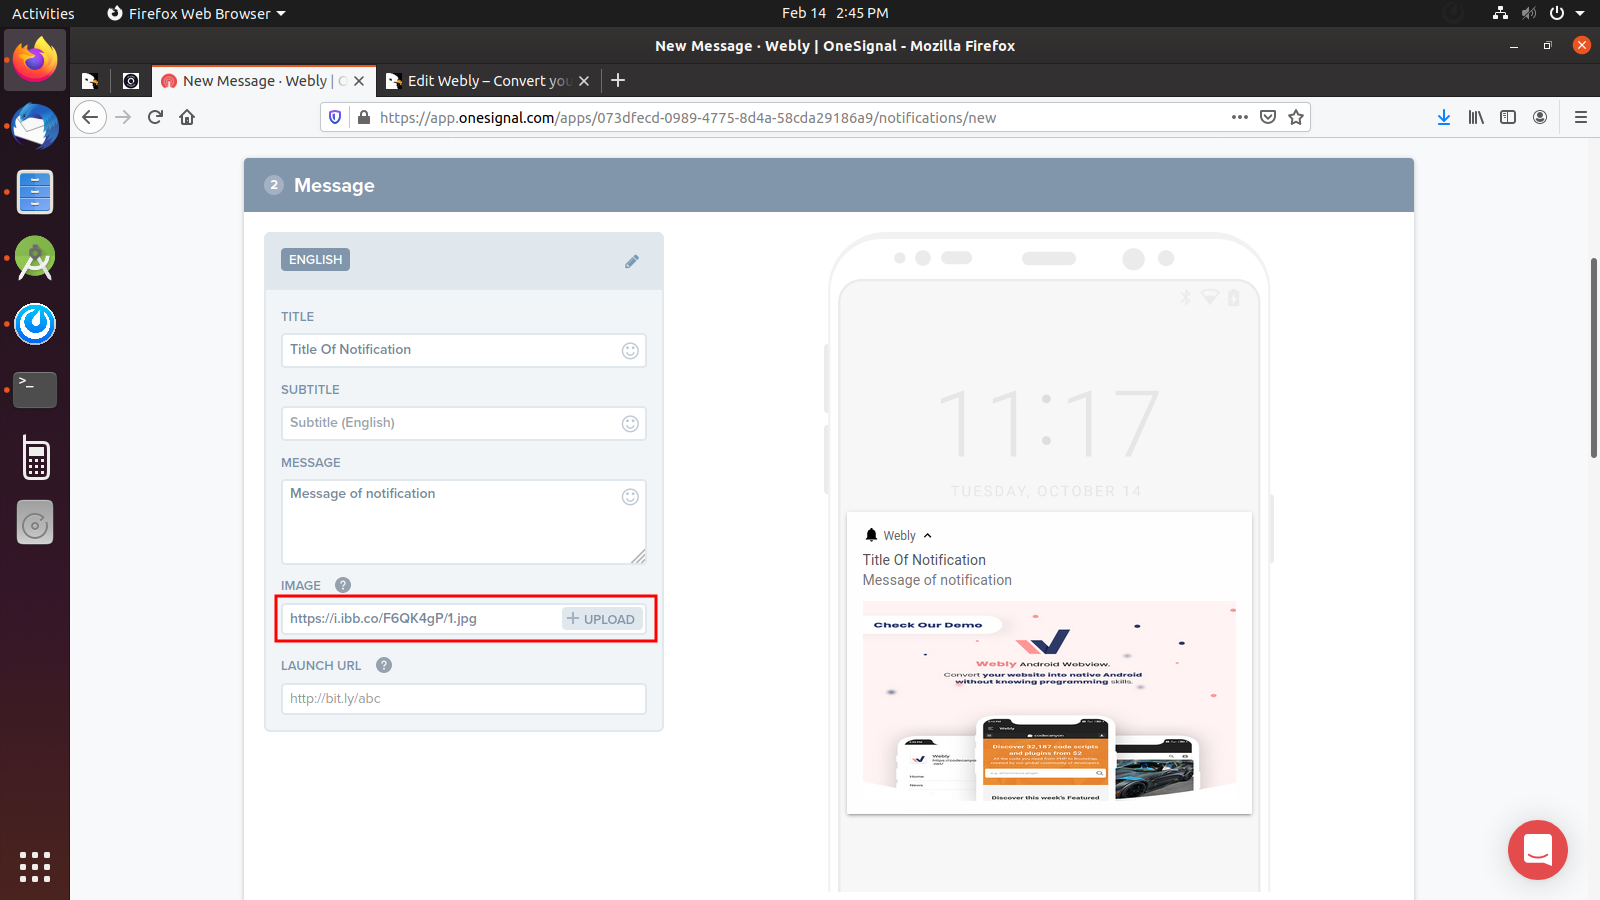
Task: Select the first pinned tab
Action: 90,81
